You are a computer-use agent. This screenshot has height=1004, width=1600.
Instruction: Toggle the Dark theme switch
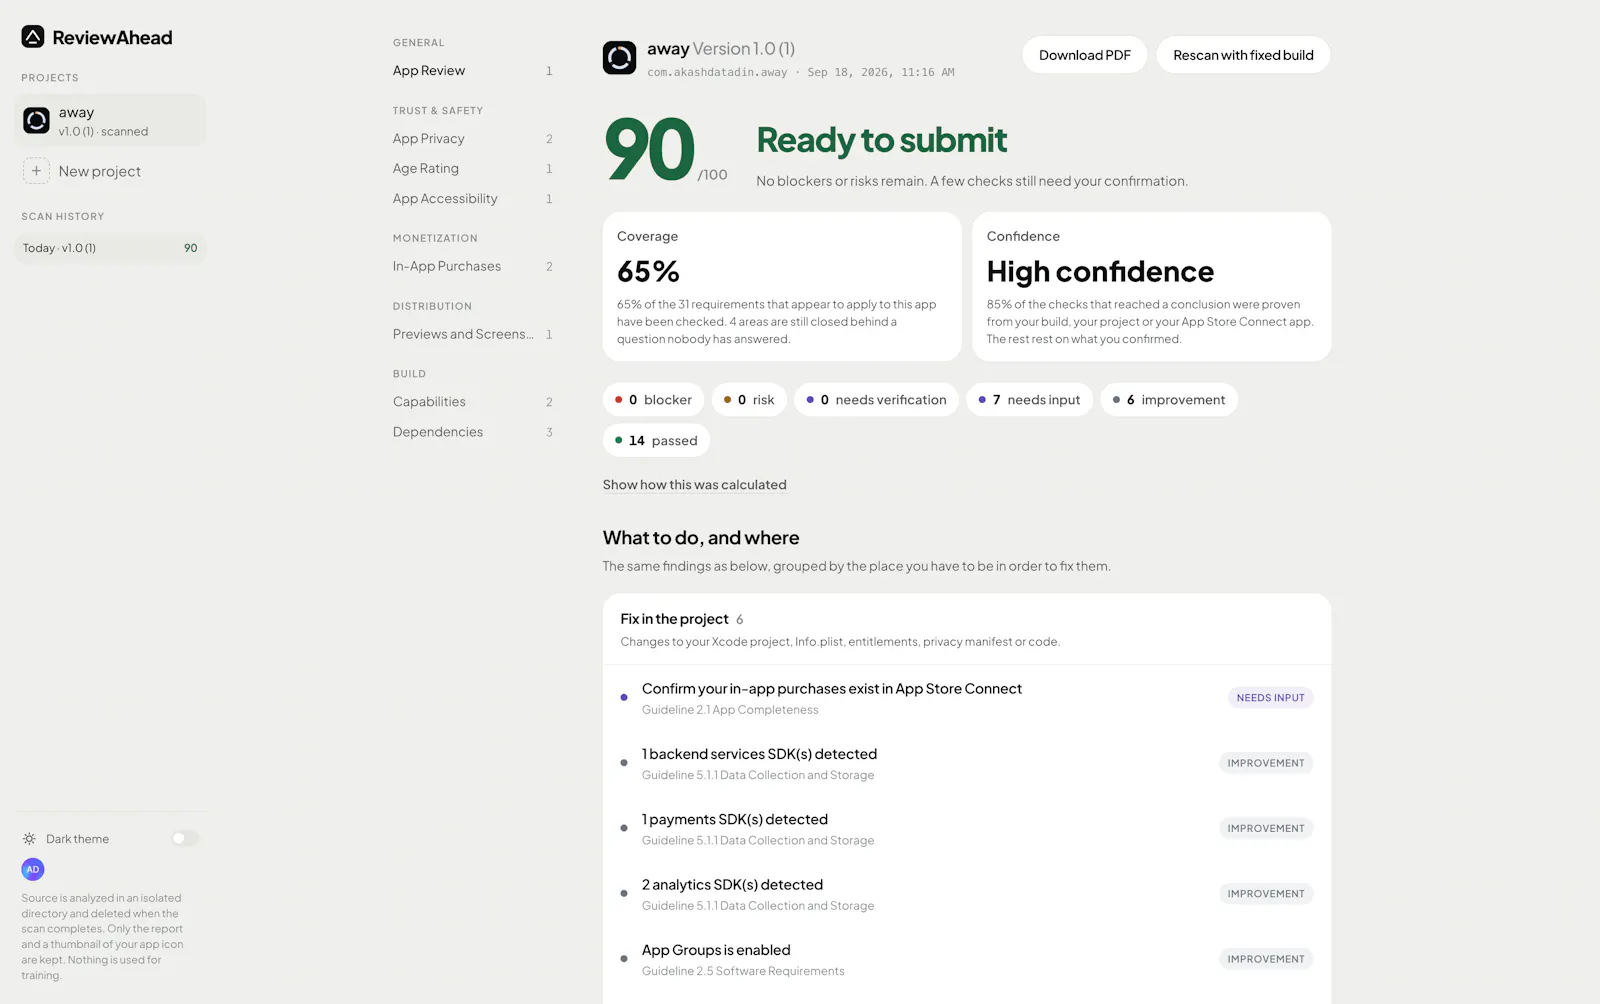(x=184, y=839)
